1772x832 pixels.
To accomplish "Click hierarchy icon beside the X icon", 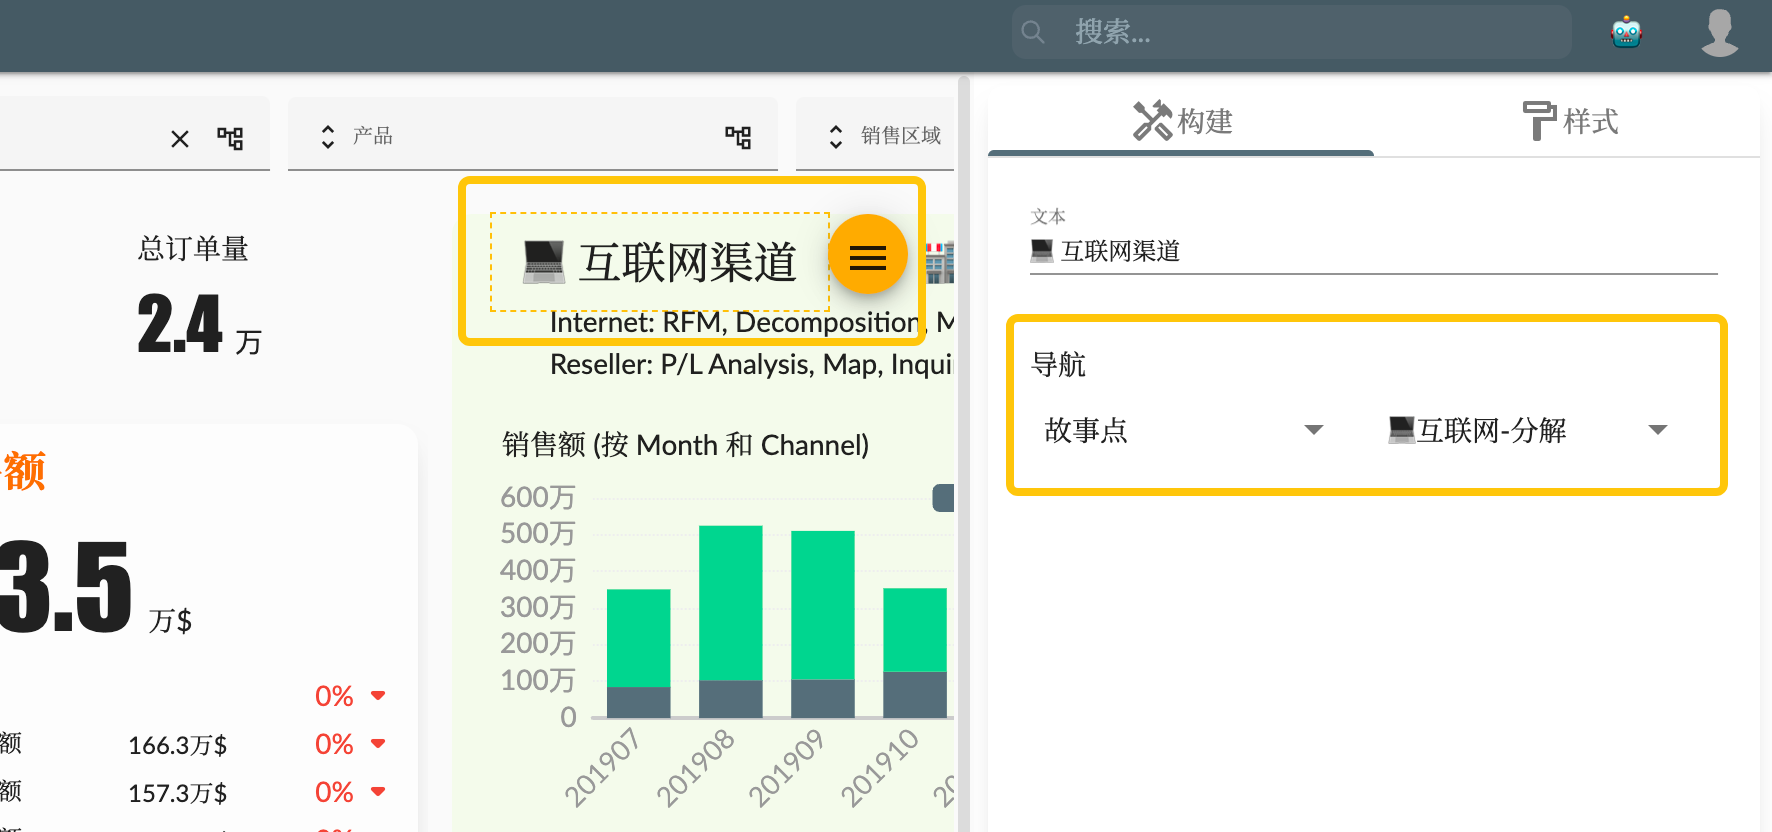I will point(230,138).
